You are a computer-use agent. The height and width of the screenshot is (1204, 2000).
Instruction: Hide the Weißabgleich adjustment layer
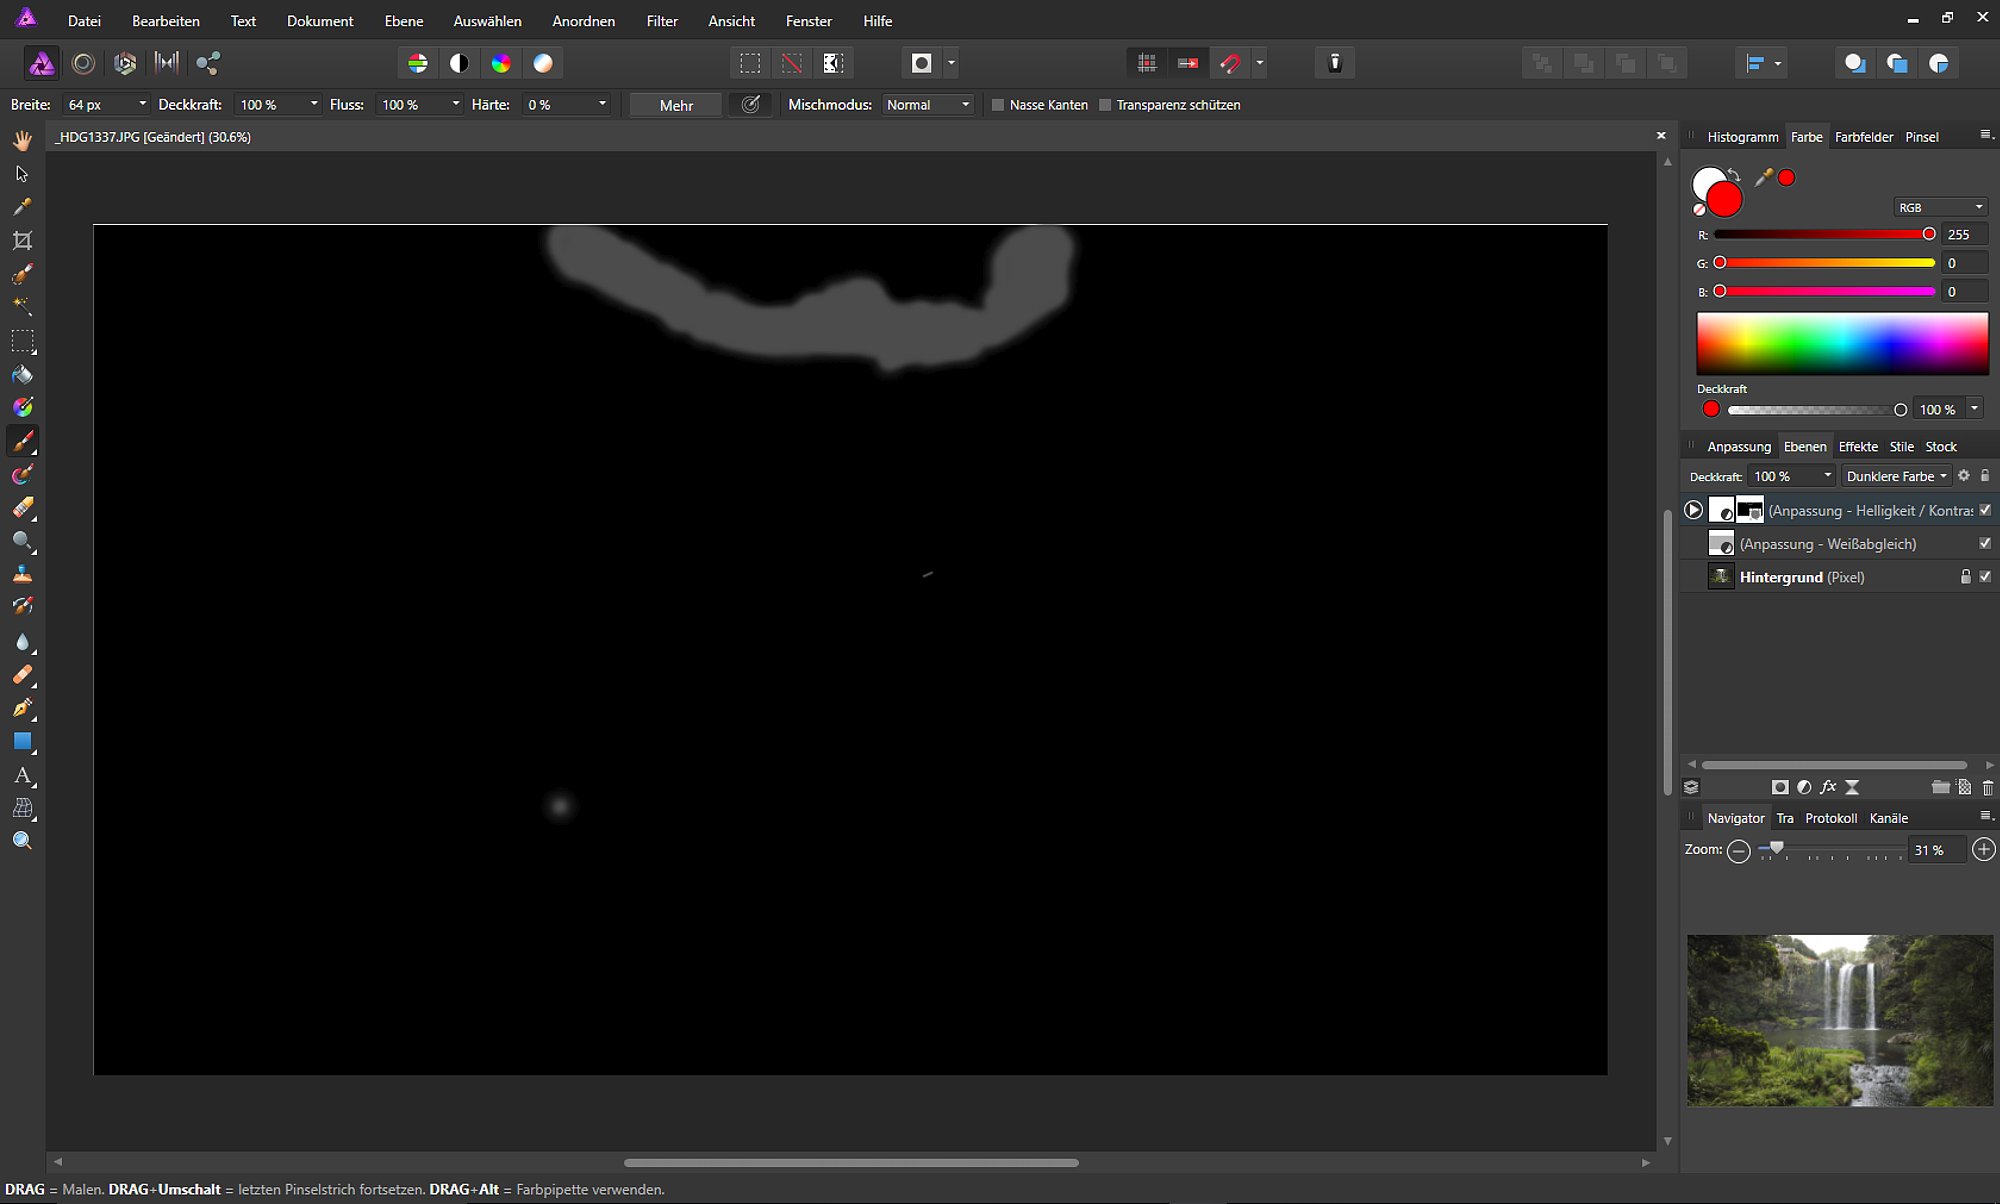click(x=1985, y=543)
